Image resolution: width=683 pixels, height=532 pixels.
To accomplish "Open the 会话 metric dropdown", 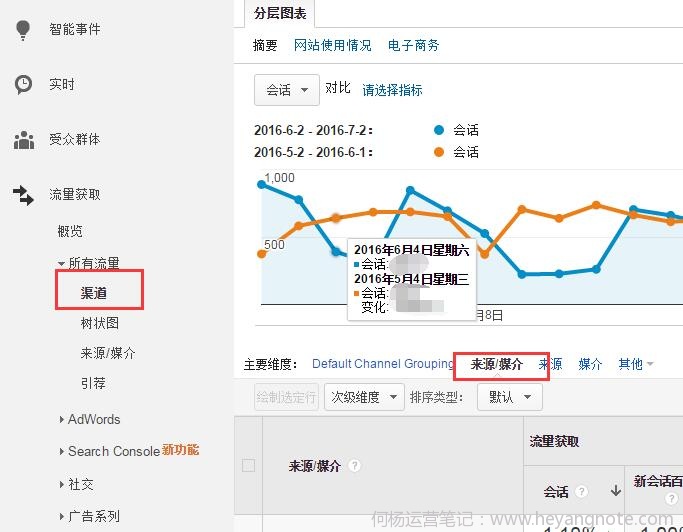I will click(287, 89).
